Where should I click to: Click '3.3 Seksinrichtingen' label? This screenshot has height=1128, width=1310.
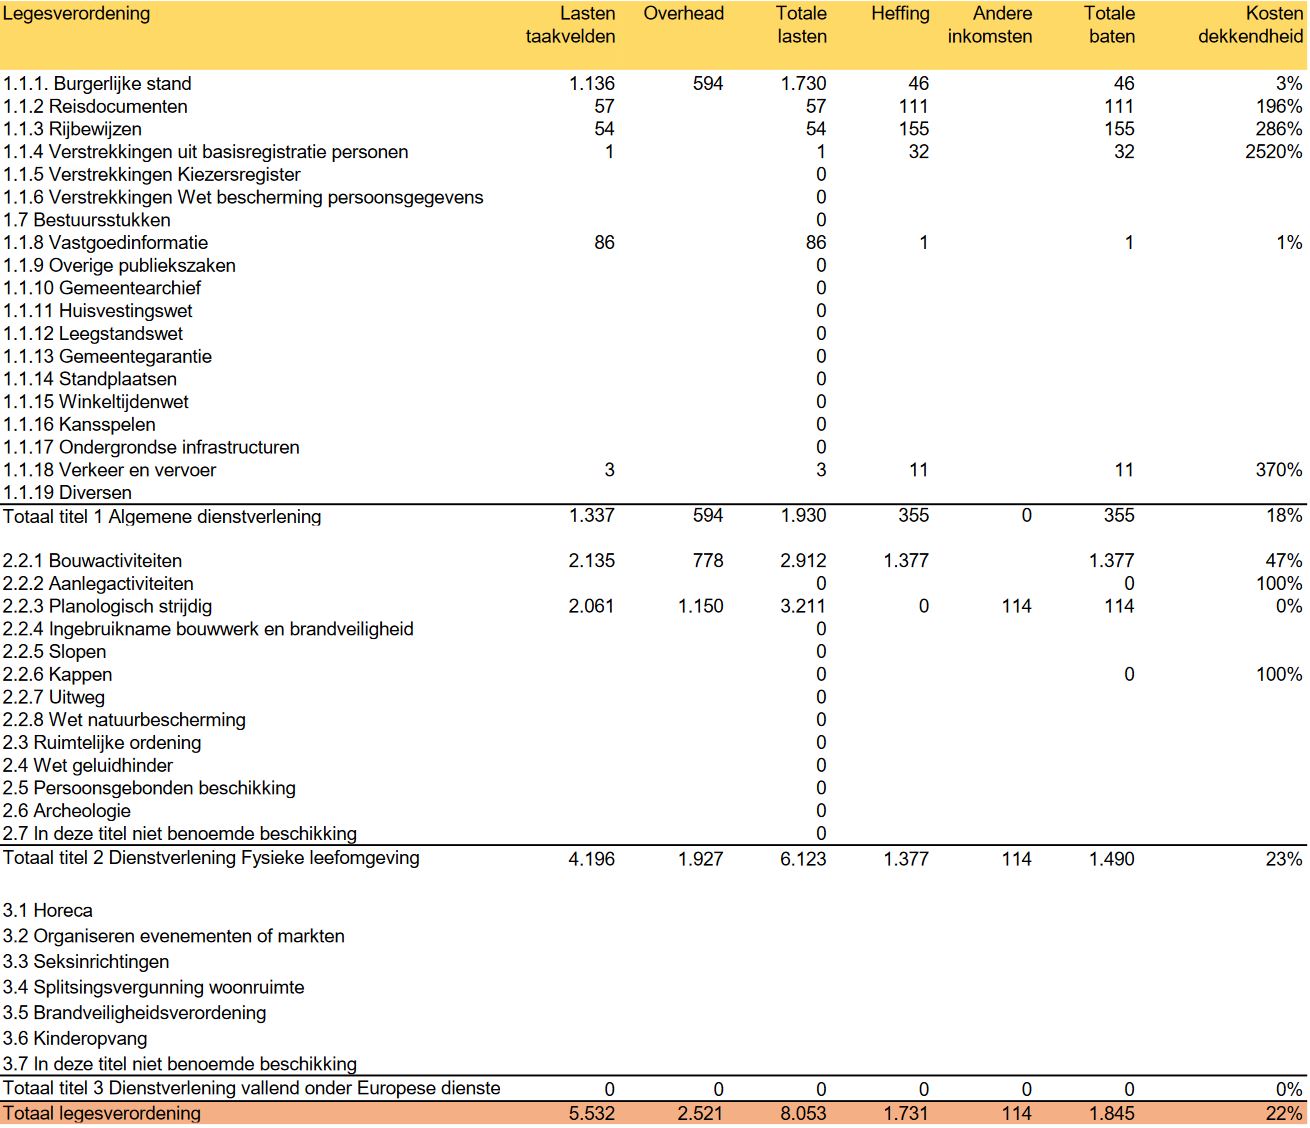pyautogui.click(x=86, y=962)
